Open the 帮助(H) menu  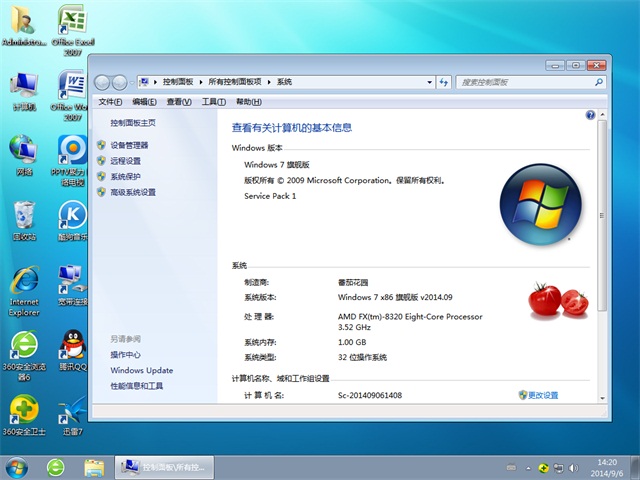pos(249,102)
